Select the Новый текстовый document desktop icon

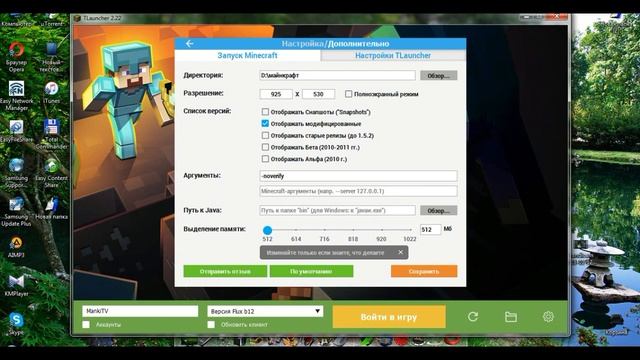51,57
